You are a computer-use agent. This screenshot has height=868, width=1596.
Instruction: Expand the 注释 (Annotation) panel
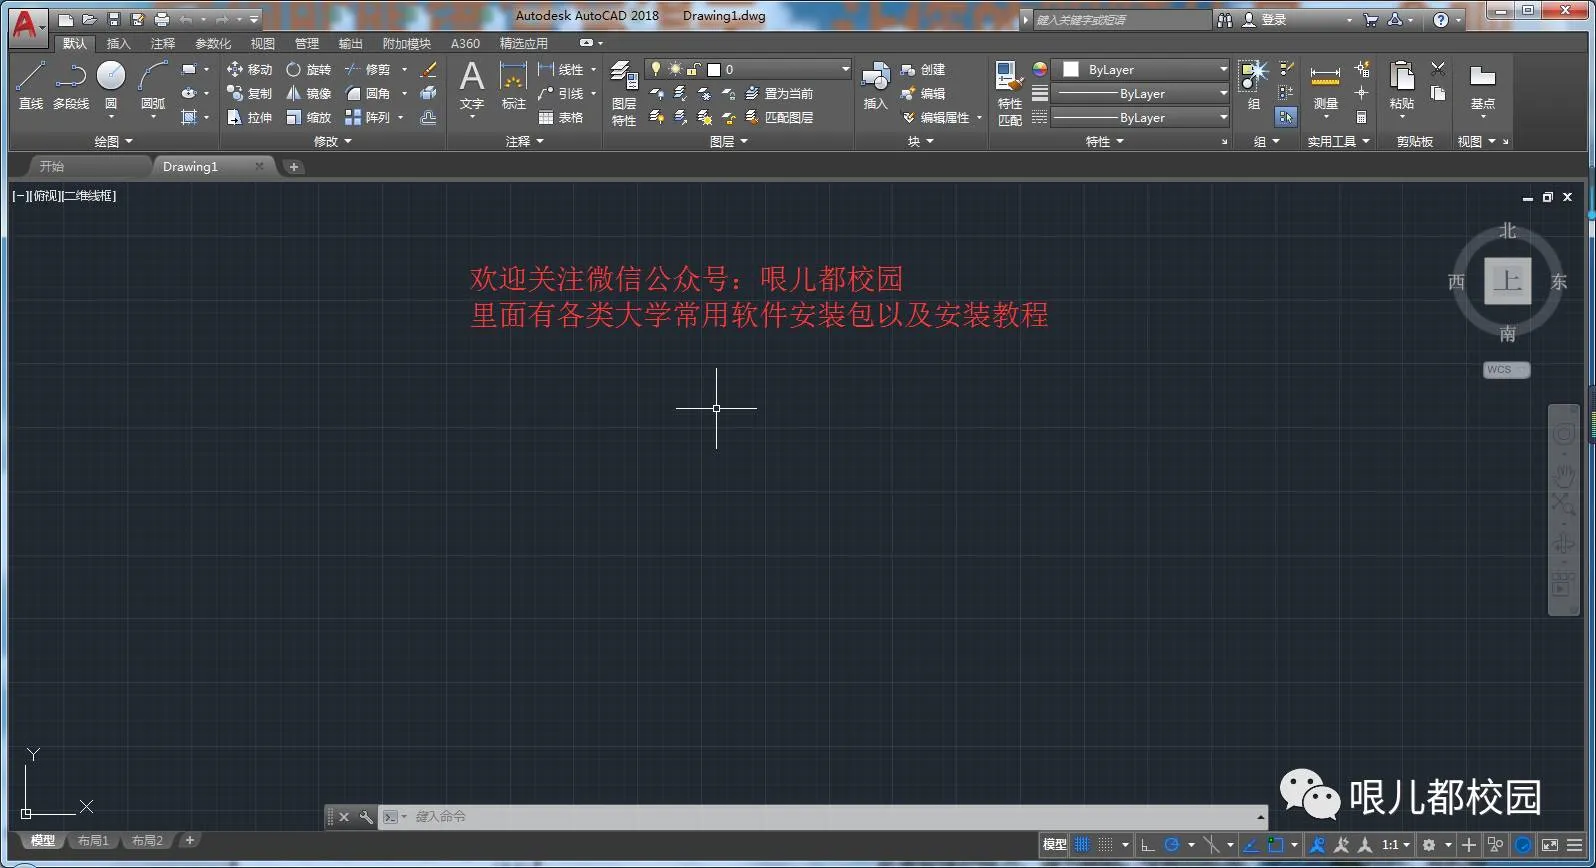[x=525, y=141]
